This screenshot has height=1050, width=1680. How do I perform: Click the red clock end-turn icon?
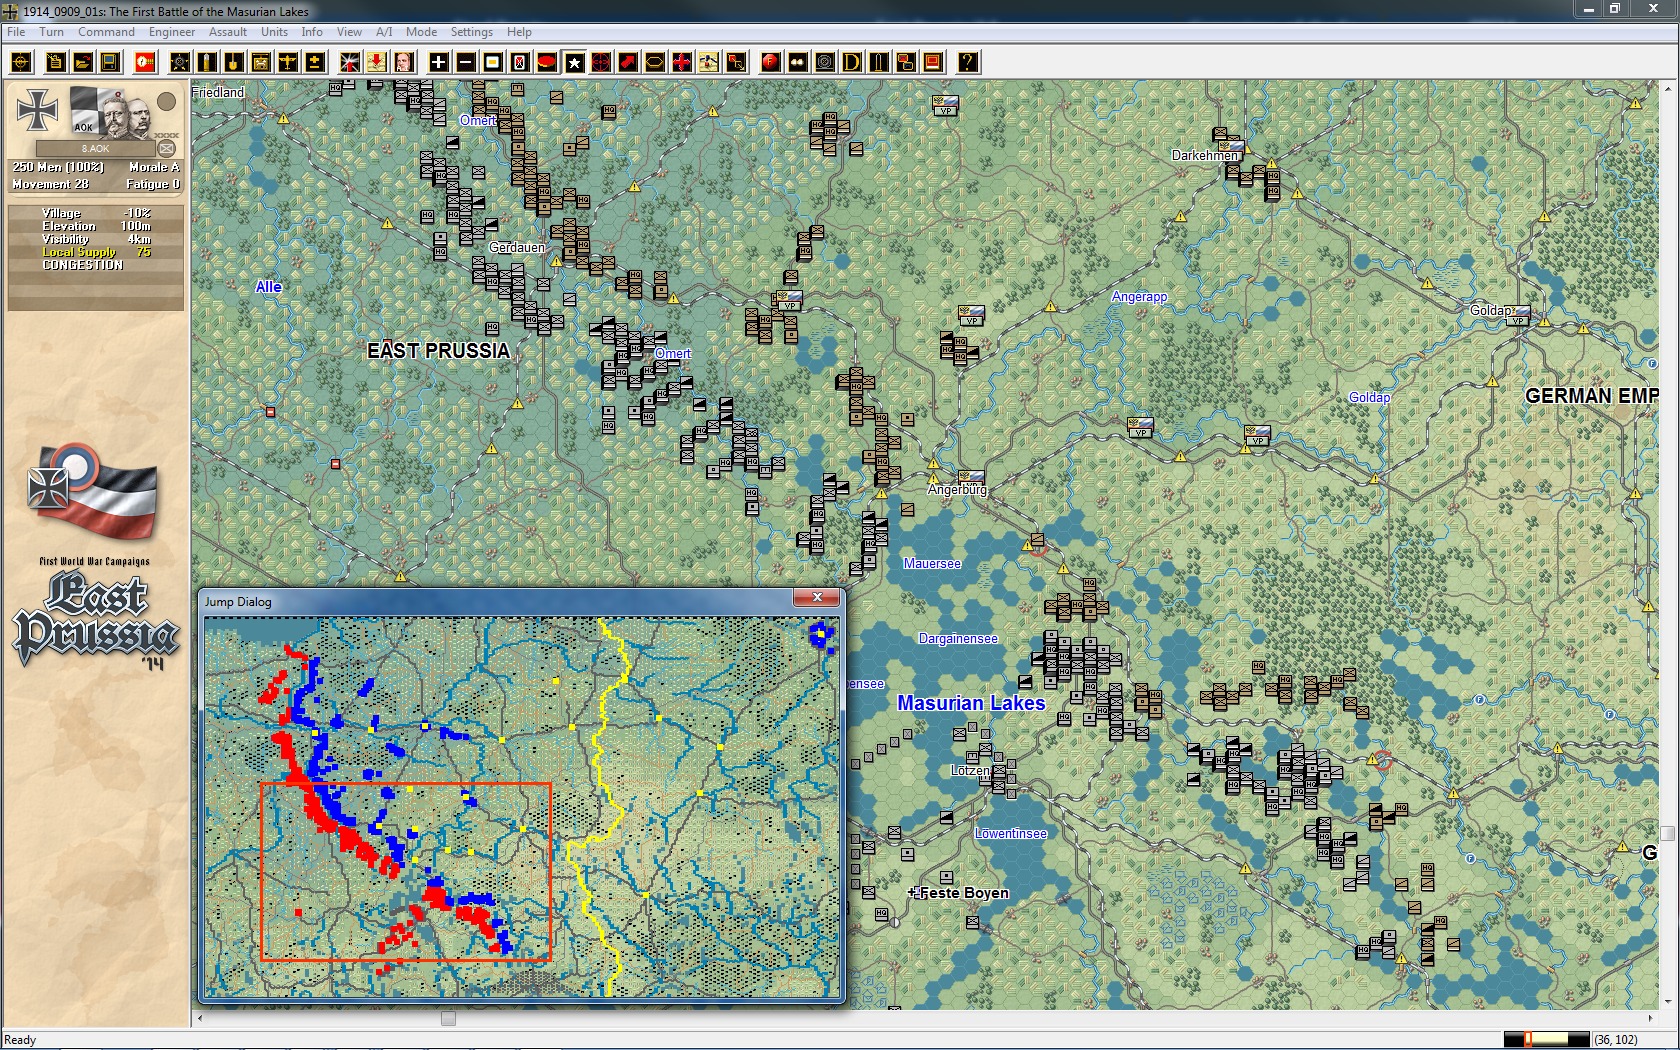click(x=145, y=62)
